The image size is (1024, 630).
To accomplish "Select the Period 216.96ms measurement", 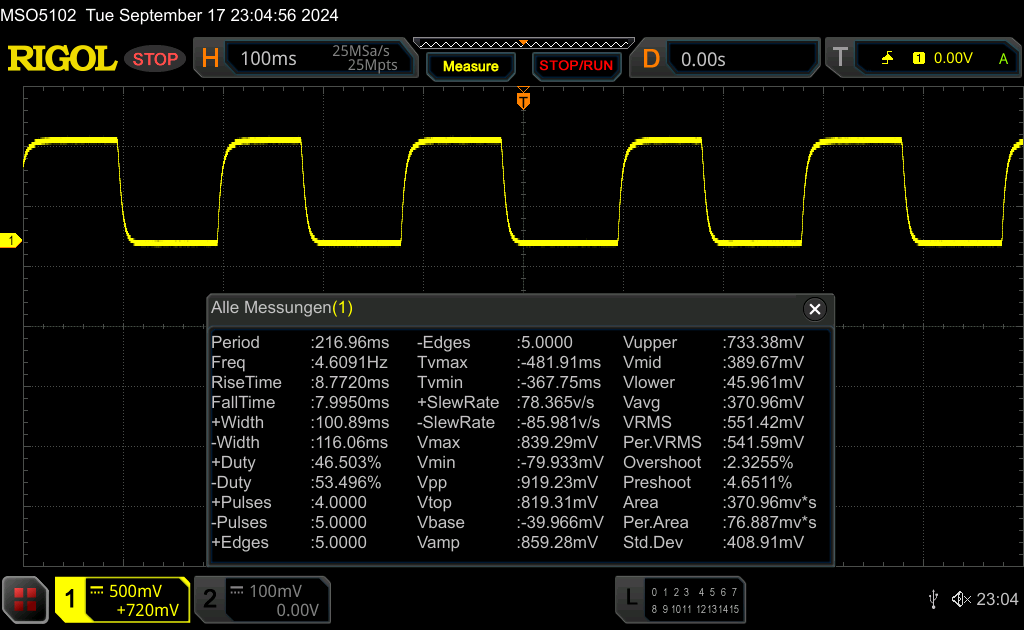I will (300, 342).
